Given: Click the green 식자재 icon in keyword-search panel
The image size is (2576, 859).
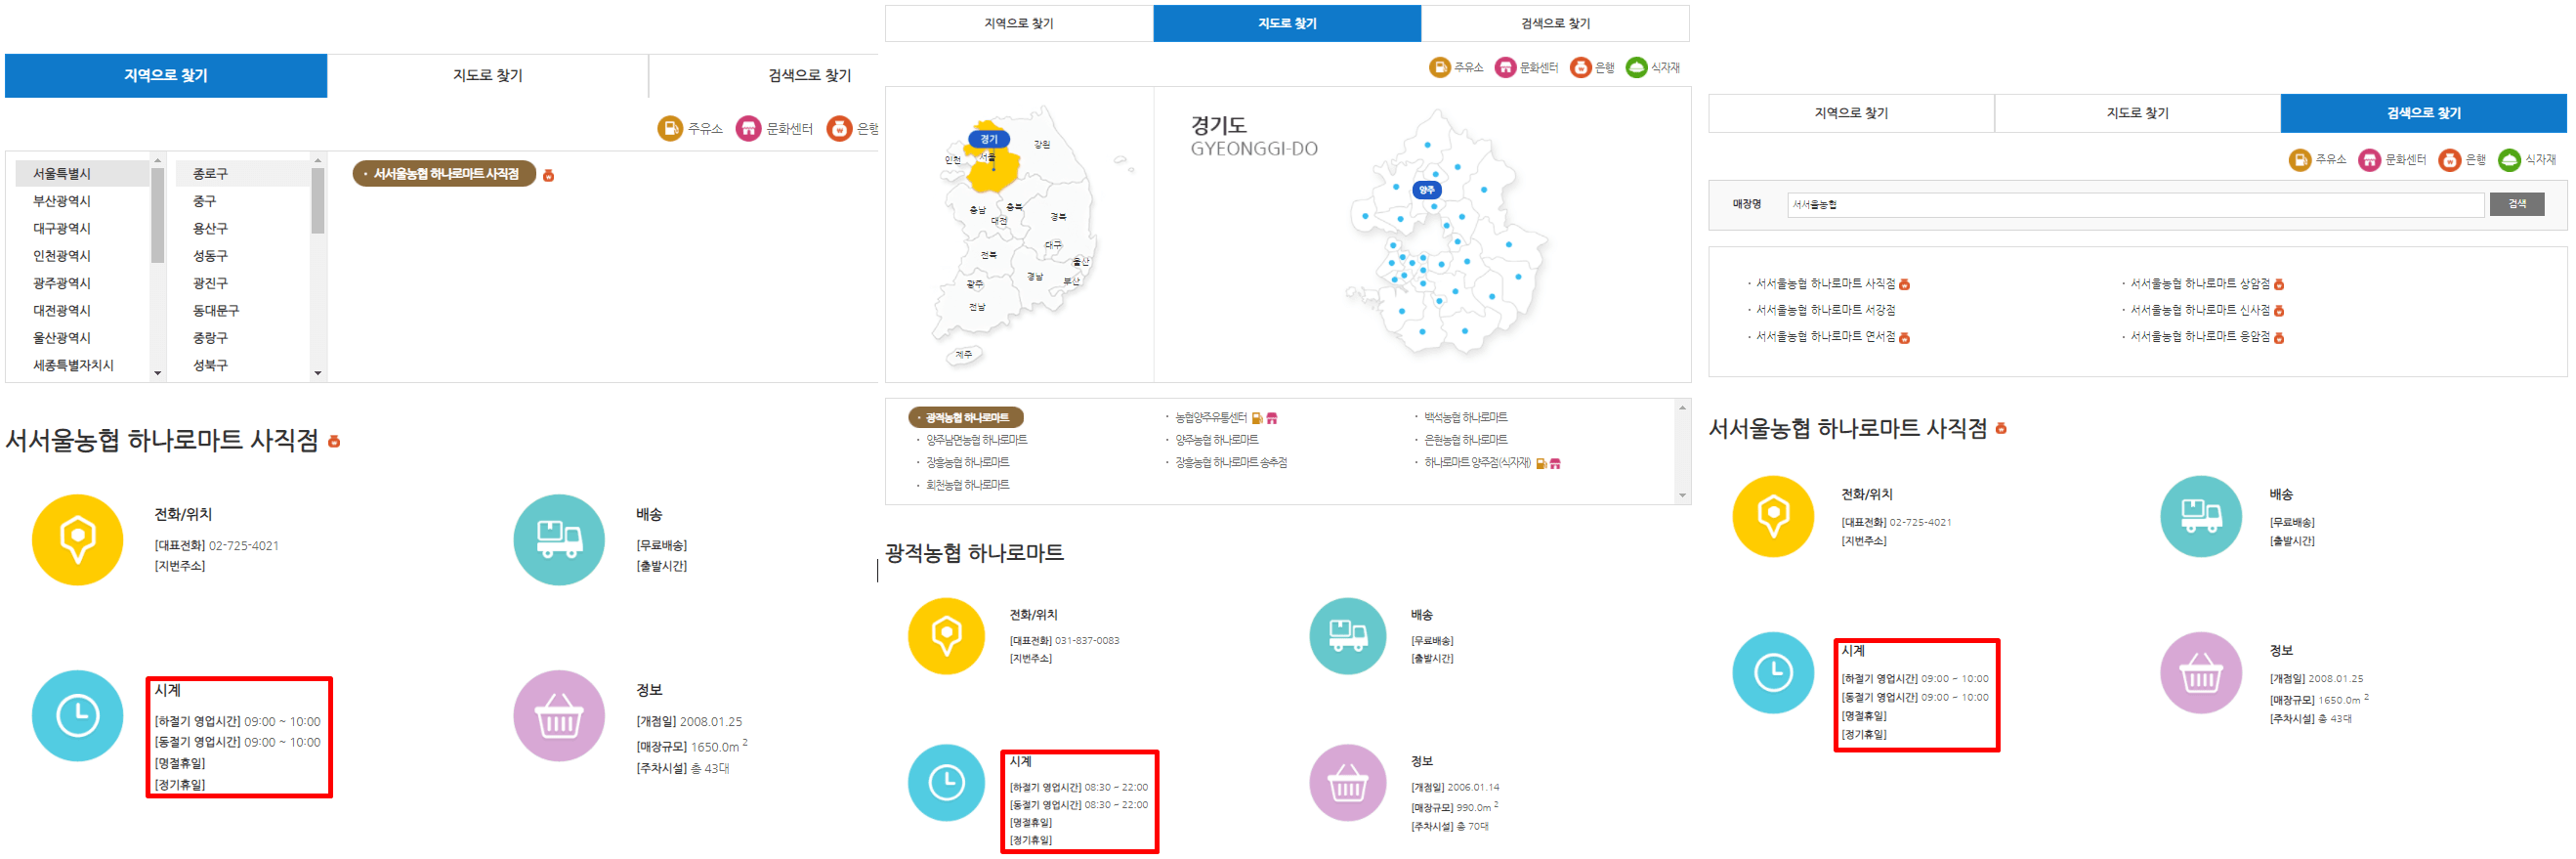Looking at the screenshot, I should pyautogui.click(x=2509, y=160).
